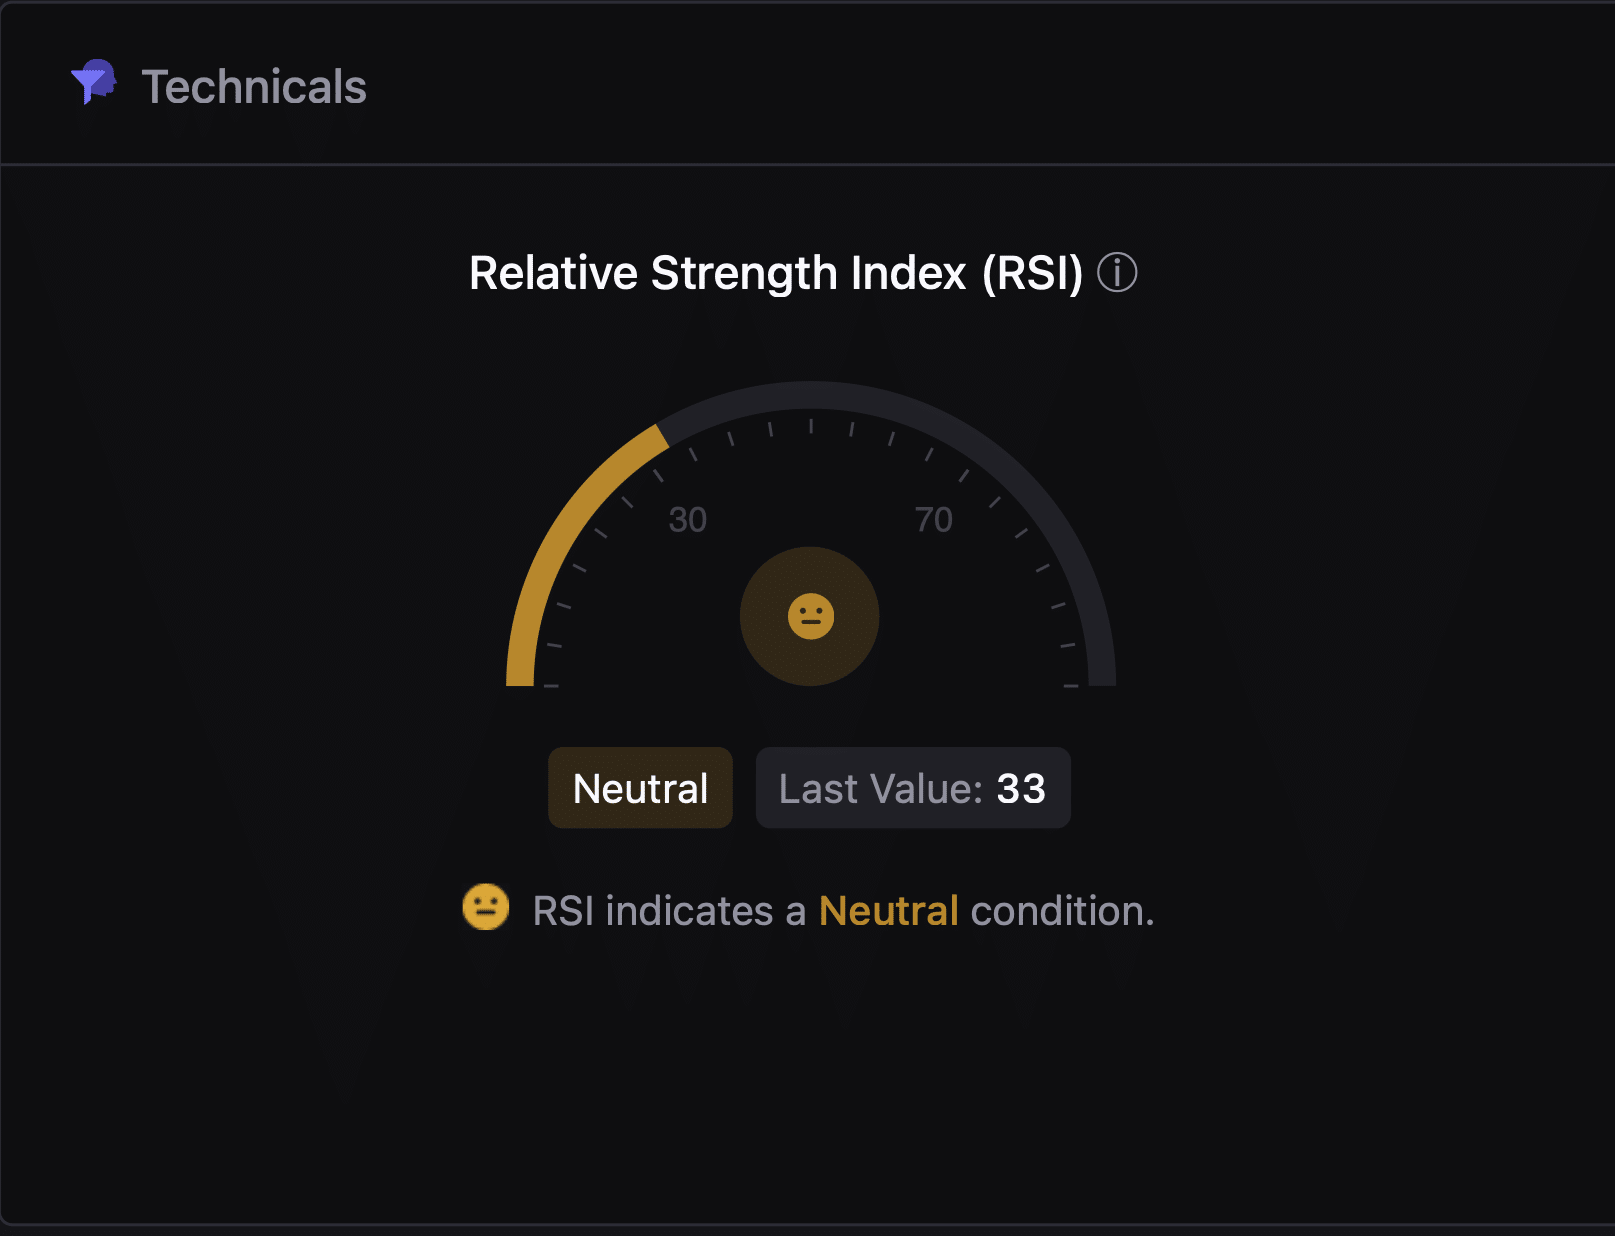Click the number 33 in Last Value
Screen dimensions: 1615x1236
(1021, 789)
